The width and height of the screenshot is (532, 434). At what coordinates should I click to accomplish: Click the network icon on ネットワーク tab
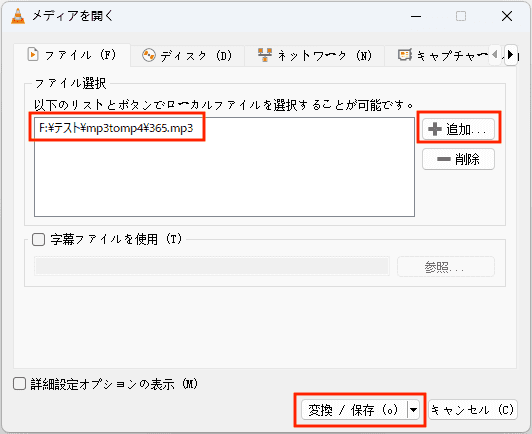(x=265, y=55)
